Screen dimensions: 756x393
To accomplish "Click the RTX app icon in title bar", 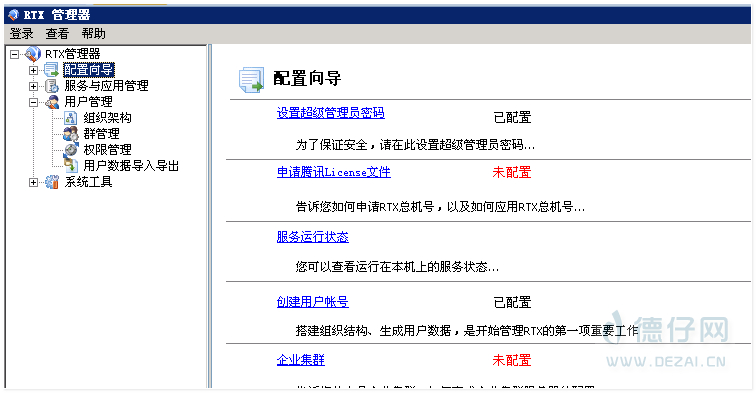I will point(14,15).
